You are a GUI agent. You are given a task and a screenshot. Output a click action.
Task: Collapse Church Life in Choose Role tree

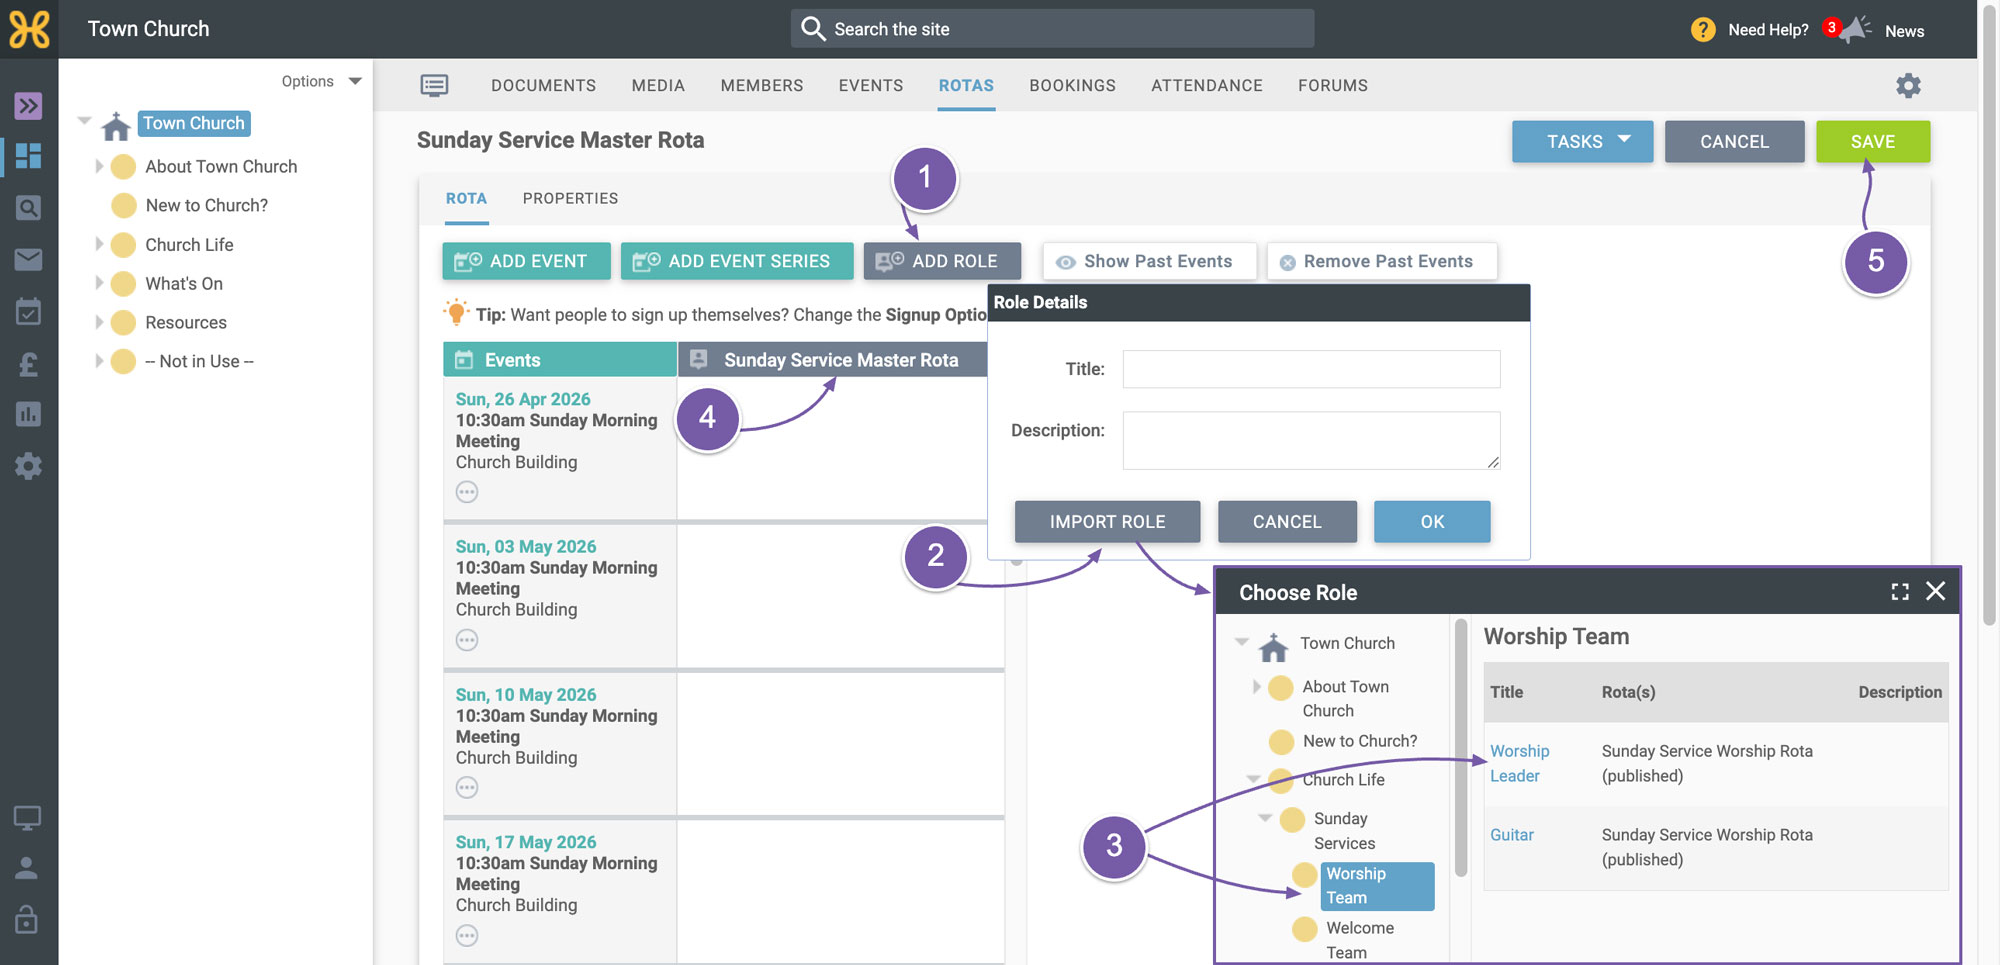[1254, 779]
